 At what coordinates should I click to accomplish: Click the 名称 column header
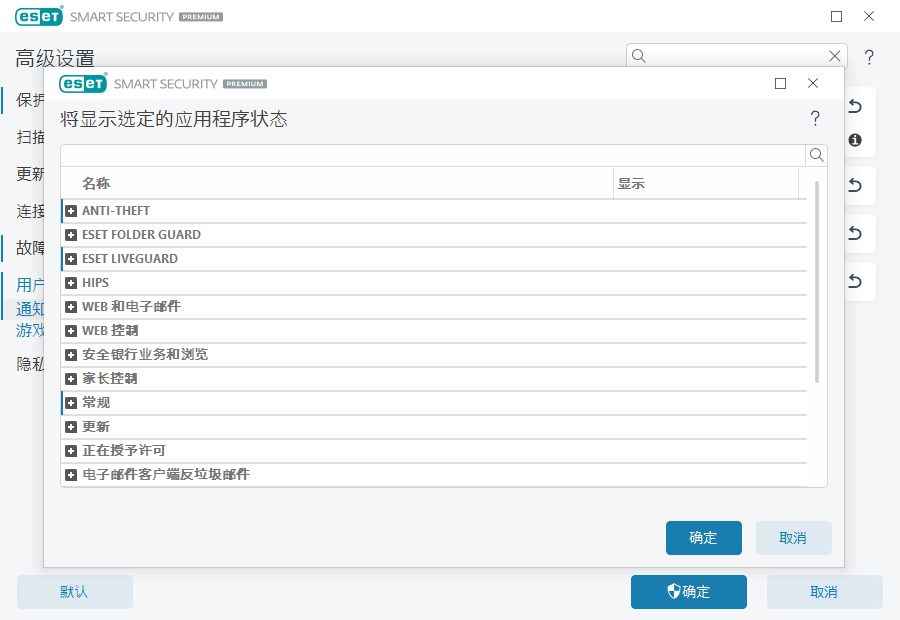coord(96,184)
